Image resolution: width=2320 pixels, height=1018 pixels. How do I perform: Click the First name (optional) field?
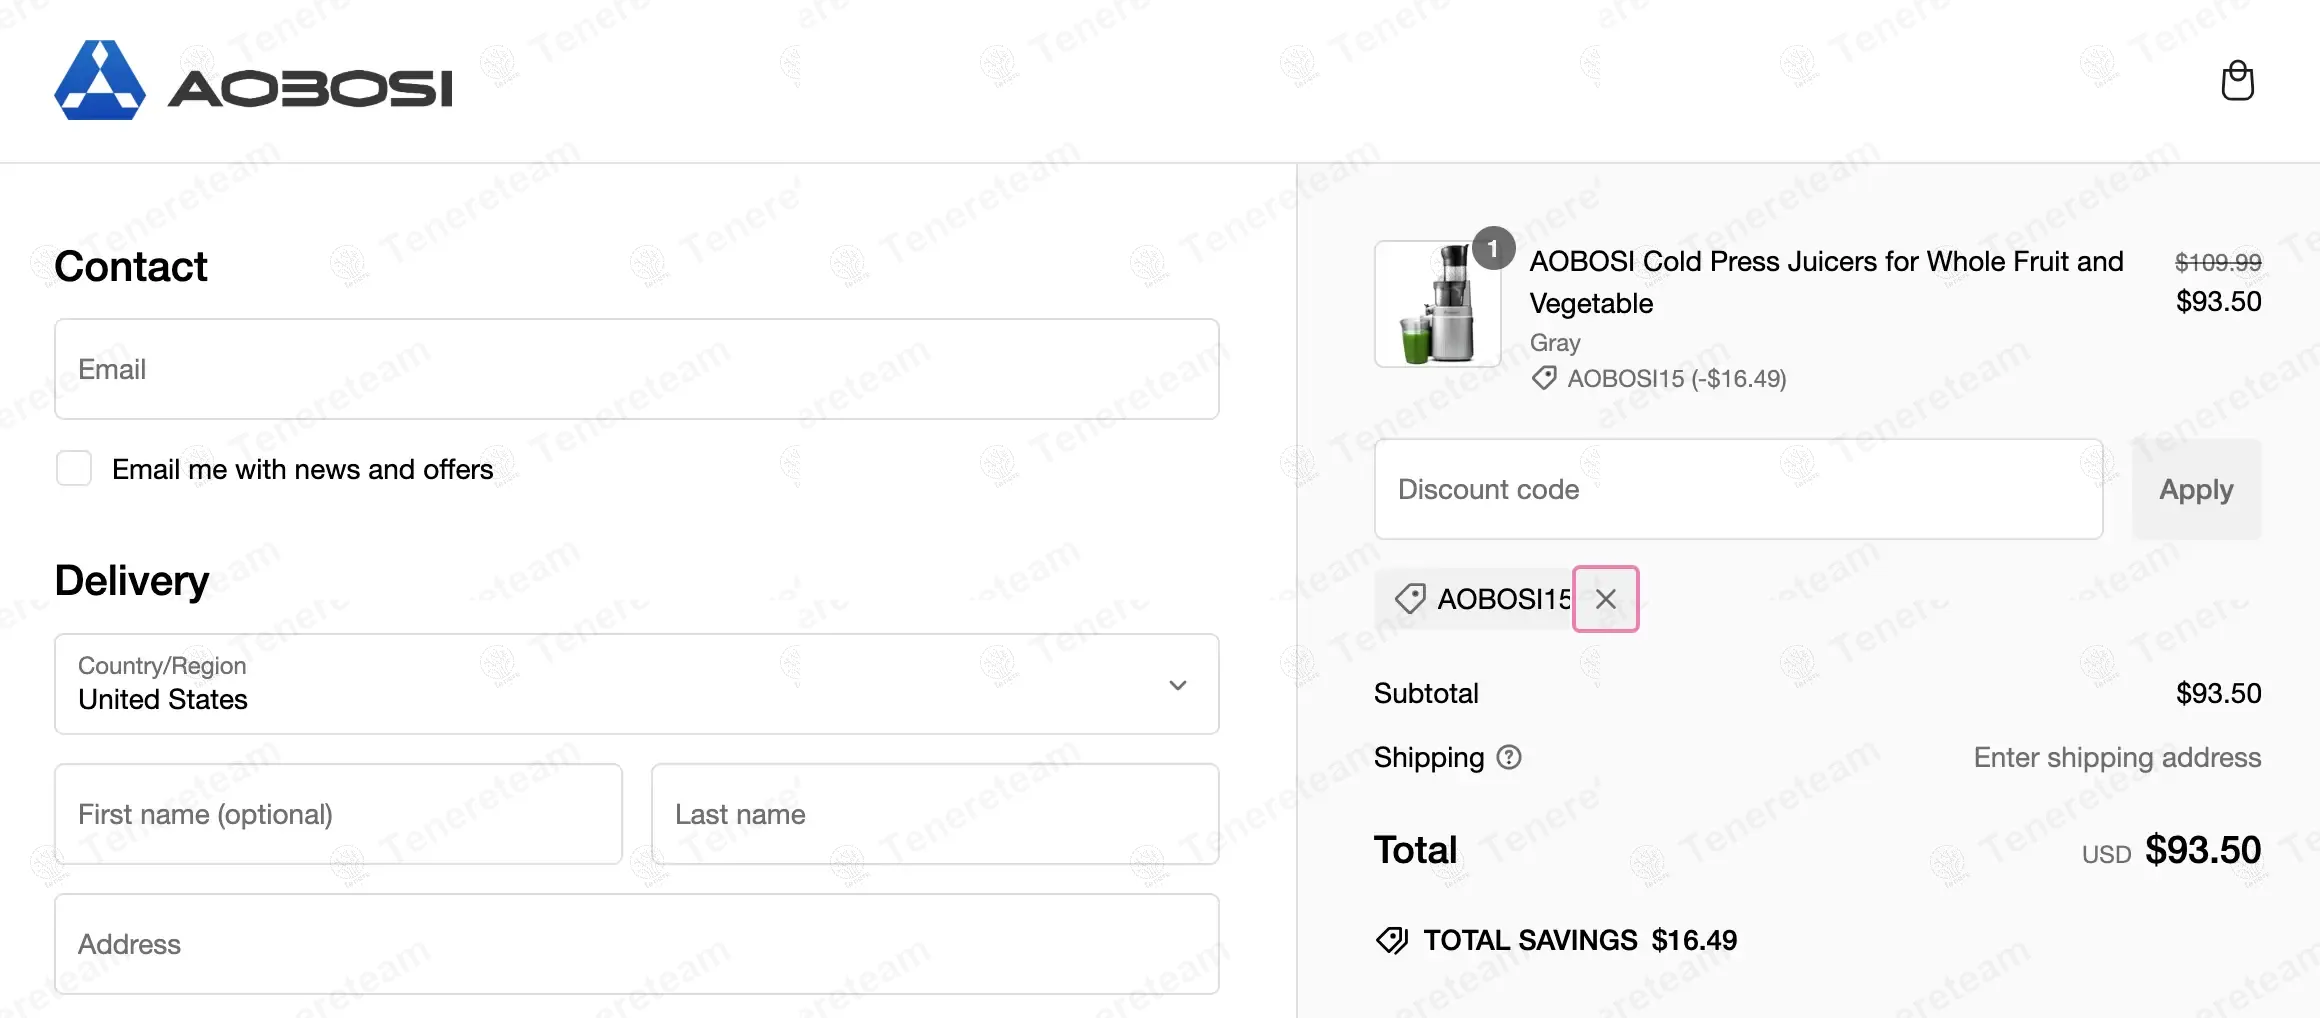pyautogui.click(x=339, y=814)
